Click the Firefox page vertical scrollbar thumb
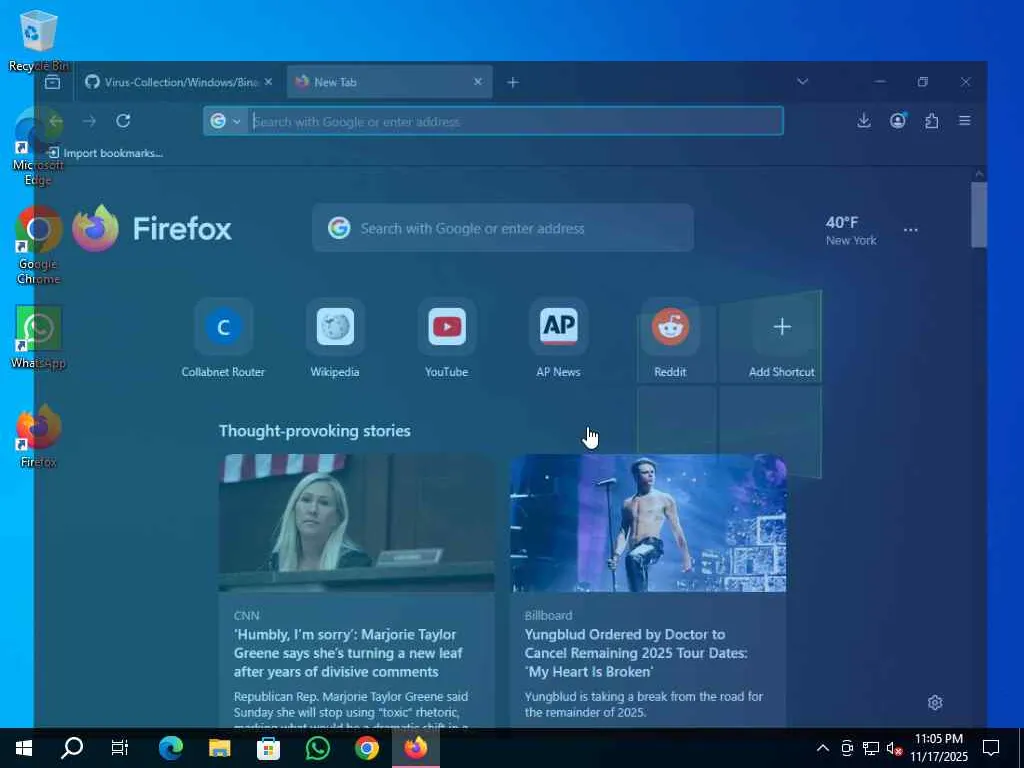1024x768 pixels. (x=979, y=216)
